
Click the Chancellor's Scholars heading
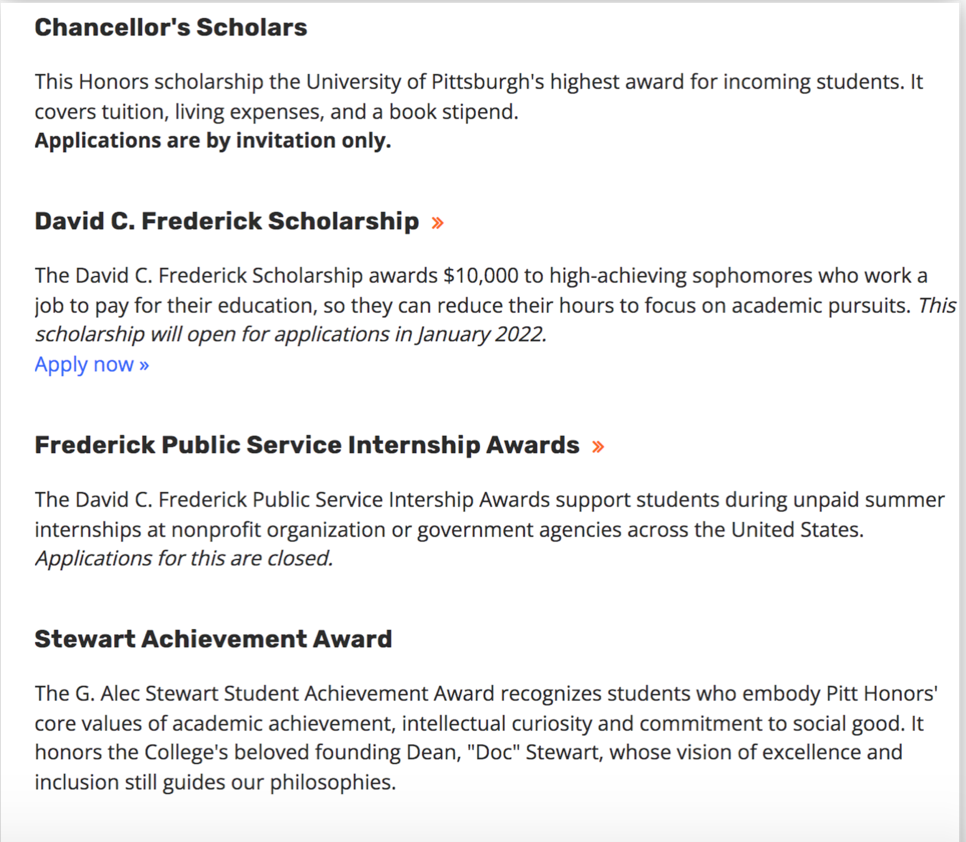[170, 27]
